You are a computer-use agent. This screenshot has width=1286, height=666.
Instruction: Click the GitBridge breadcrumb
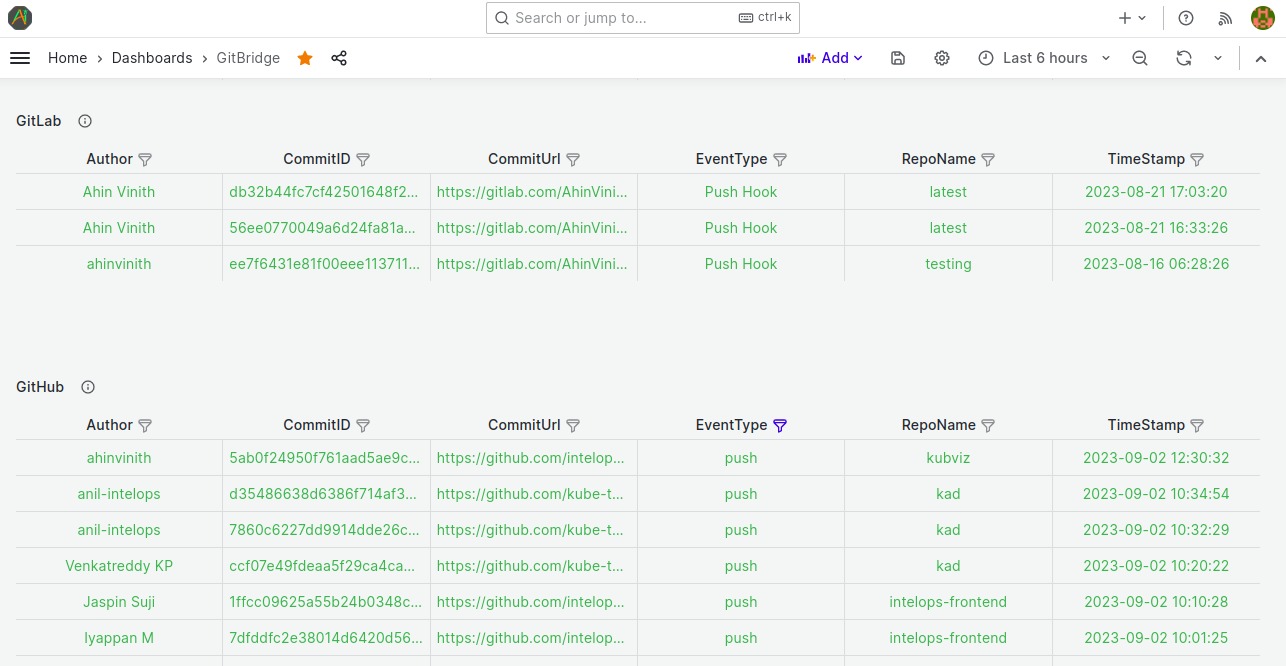pos(248,58)
